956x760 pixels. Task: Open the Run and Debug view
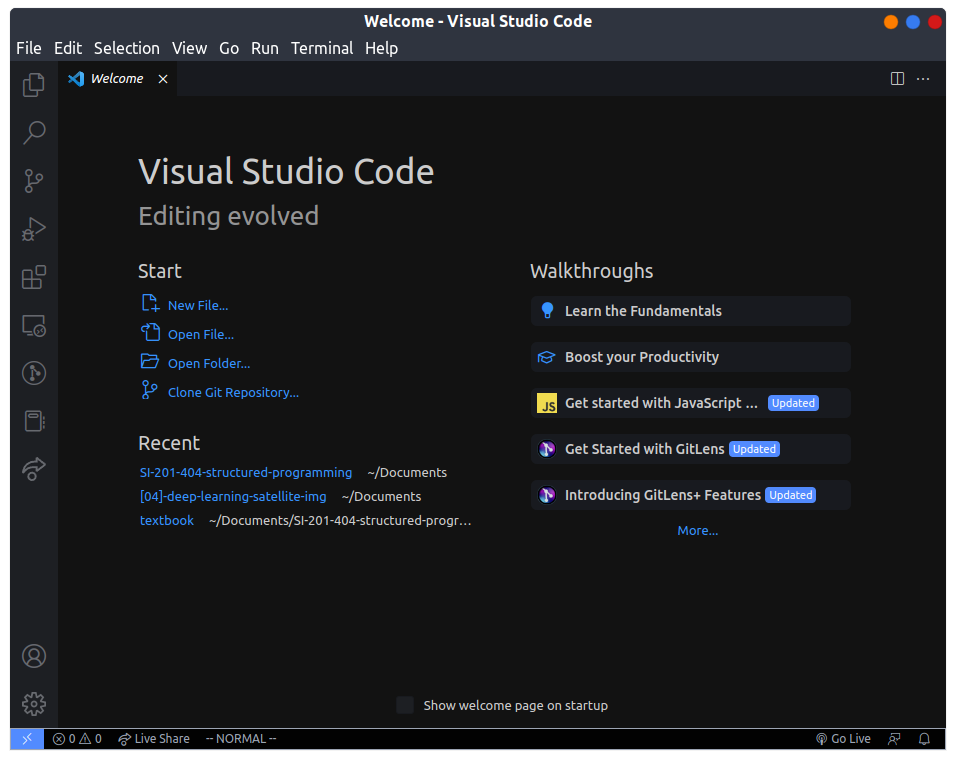[x=34, y=229]
